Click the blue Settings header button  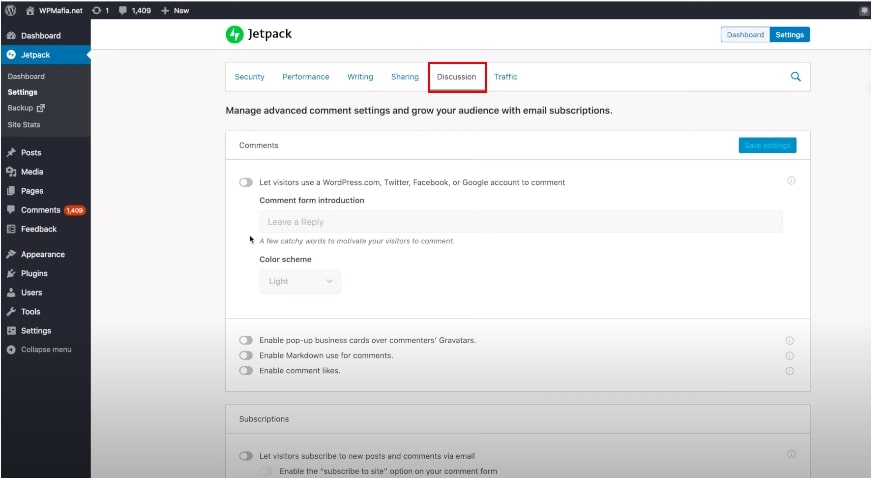[x=789, y=34]
